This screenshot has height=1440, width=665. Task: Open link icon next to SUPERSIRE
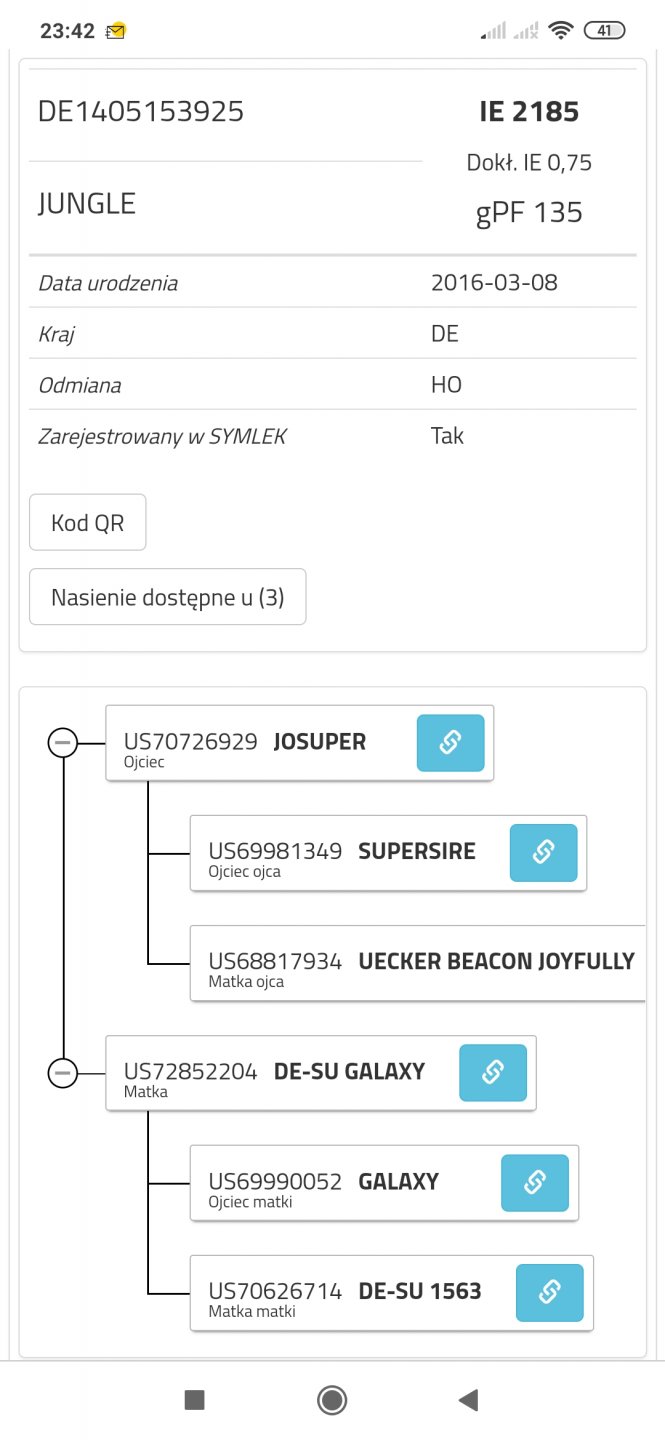coord(543,853)
